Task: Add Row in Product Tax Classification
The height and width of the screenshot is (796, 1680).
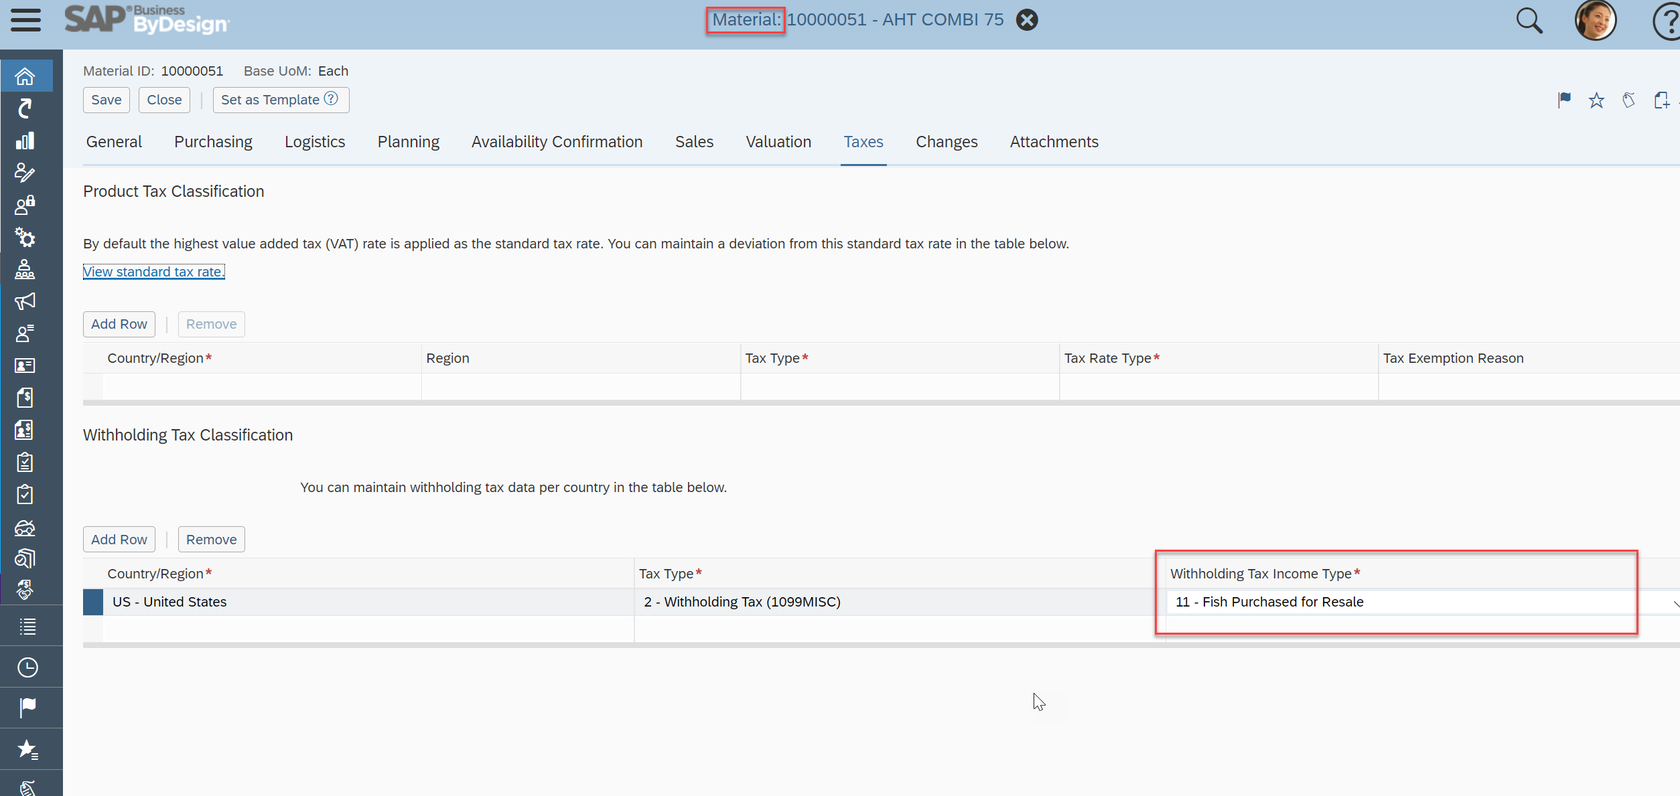Action: click(x=119, y=324)
